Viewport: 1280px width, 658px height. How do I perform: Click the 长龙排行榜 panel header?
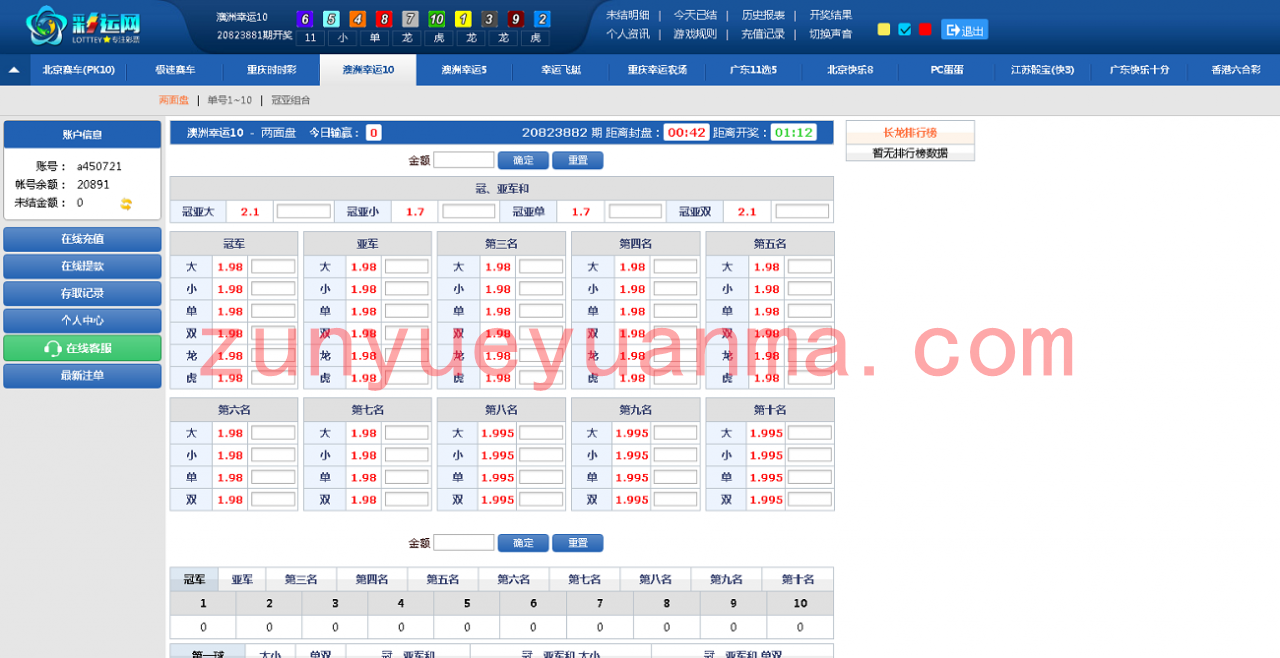click(x=910, y=133)
